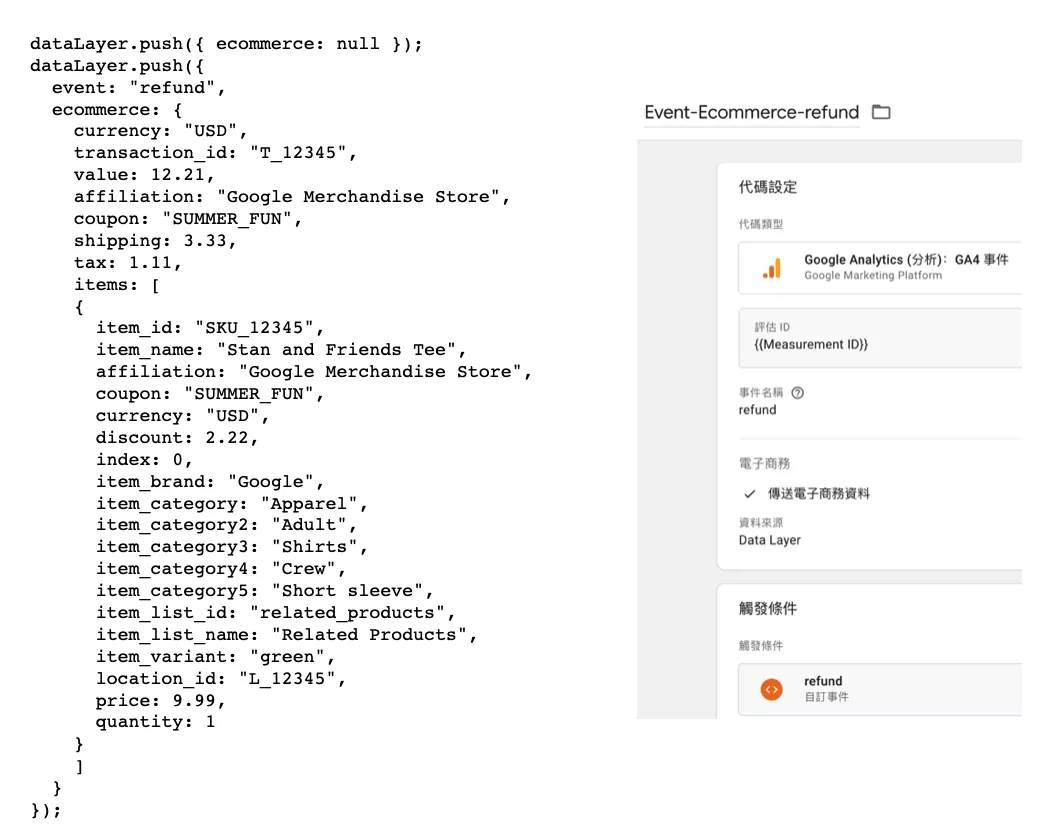Click the help icon next to 事件名稱
Viewport: 1051px width, 828px height.
click(798, 393)
